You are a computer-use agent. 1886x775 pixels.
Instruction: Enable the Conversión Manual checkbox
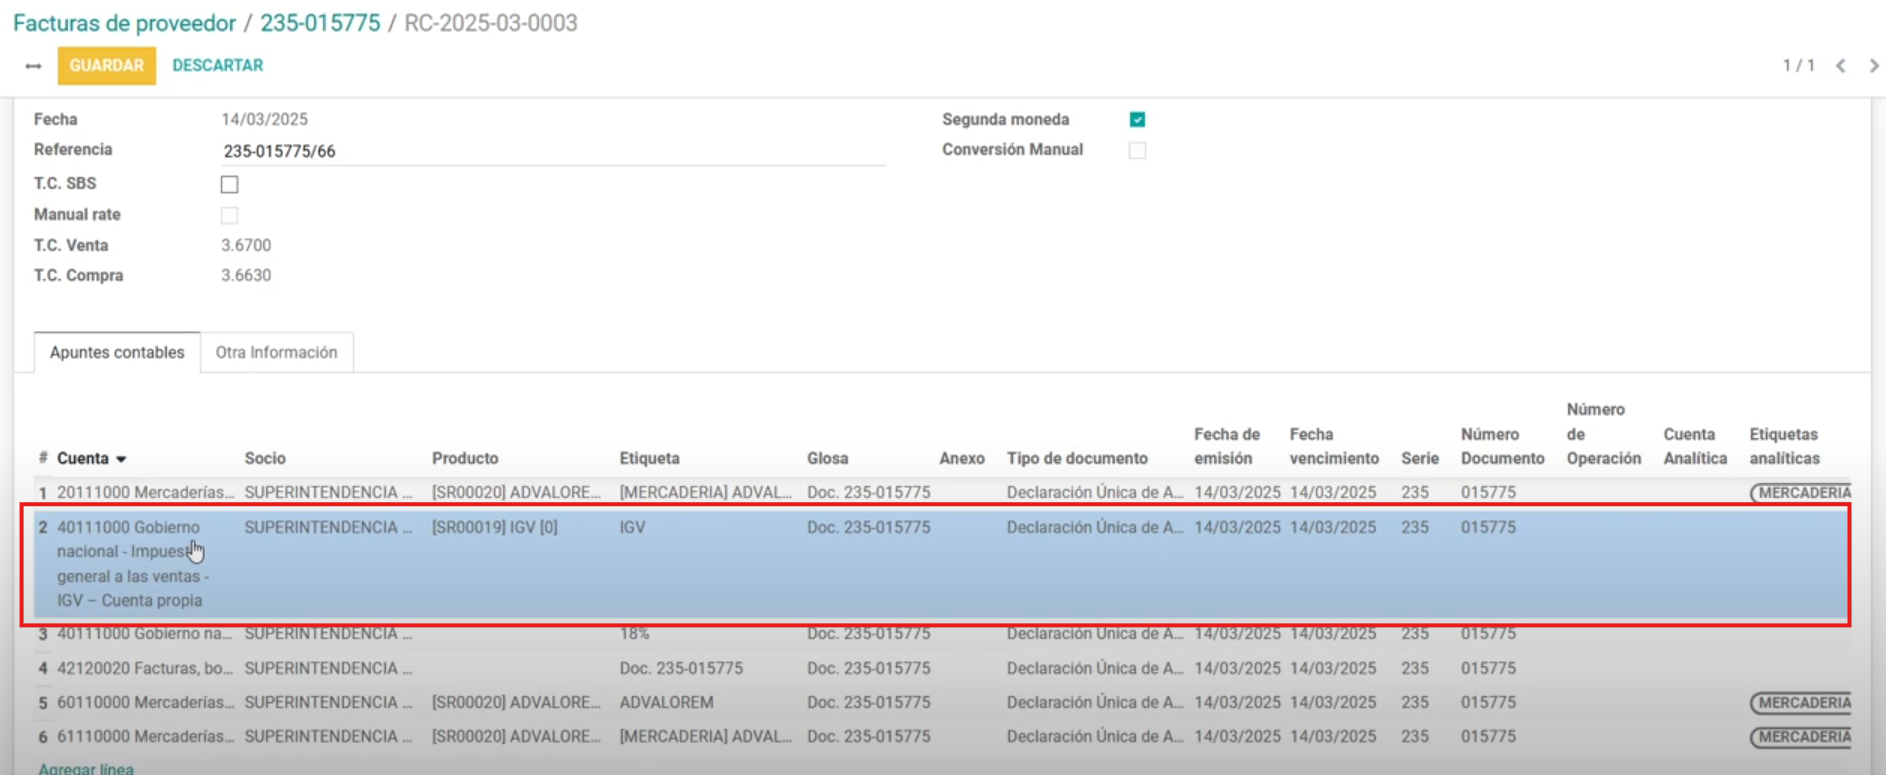pyautogui.click(x=1137, y=150)
